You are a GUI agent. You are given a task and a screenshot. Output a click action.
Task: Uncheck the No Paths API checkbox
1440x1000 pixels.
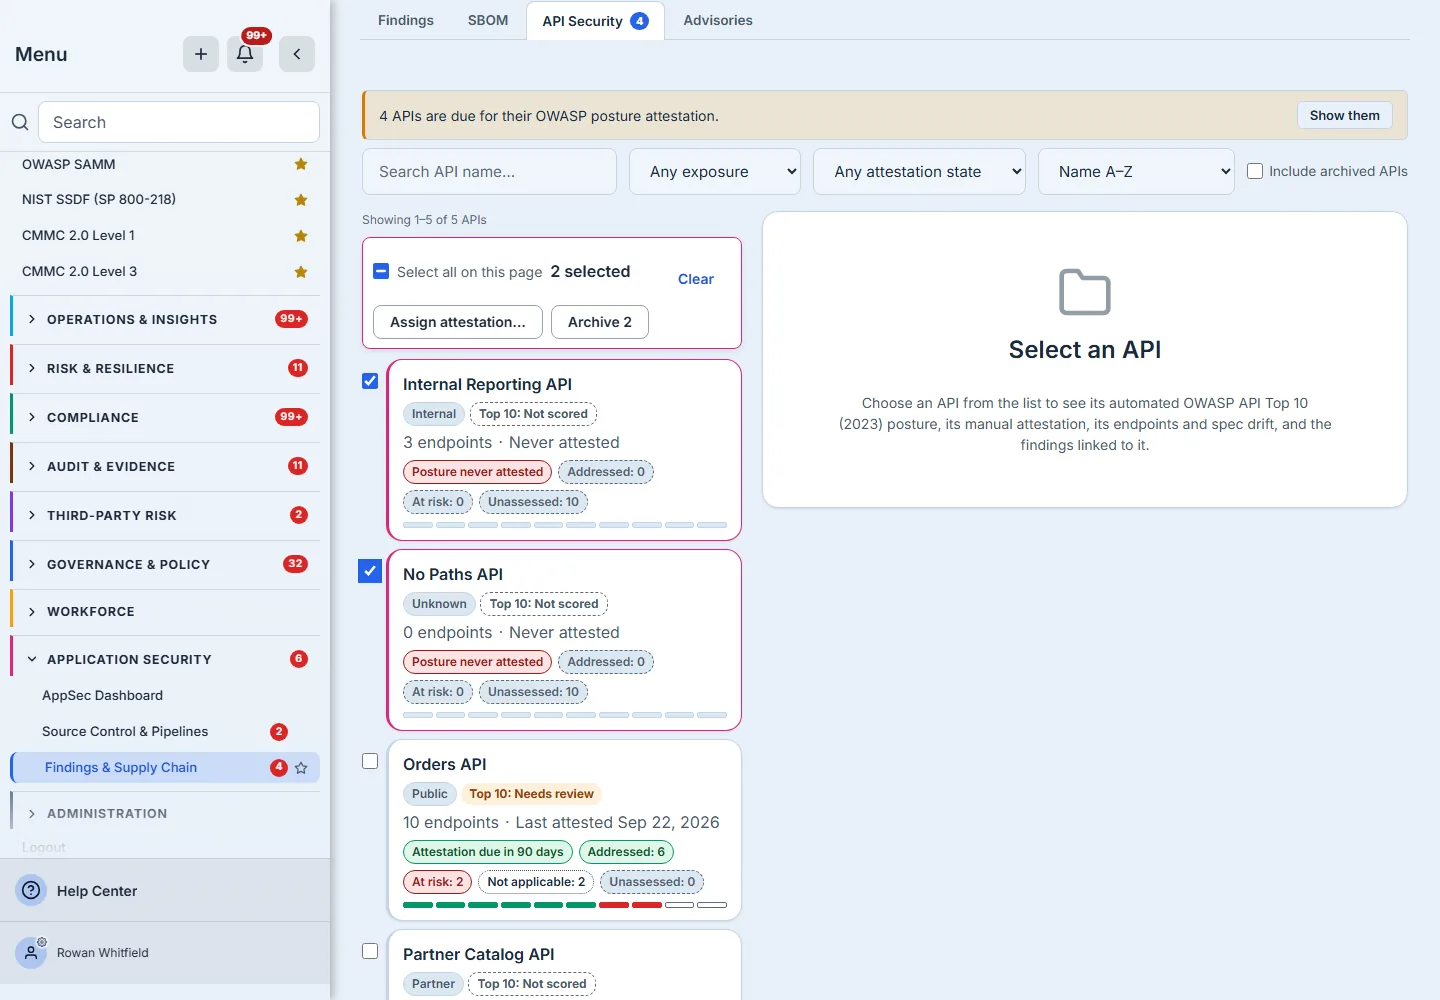coord(370,571)
